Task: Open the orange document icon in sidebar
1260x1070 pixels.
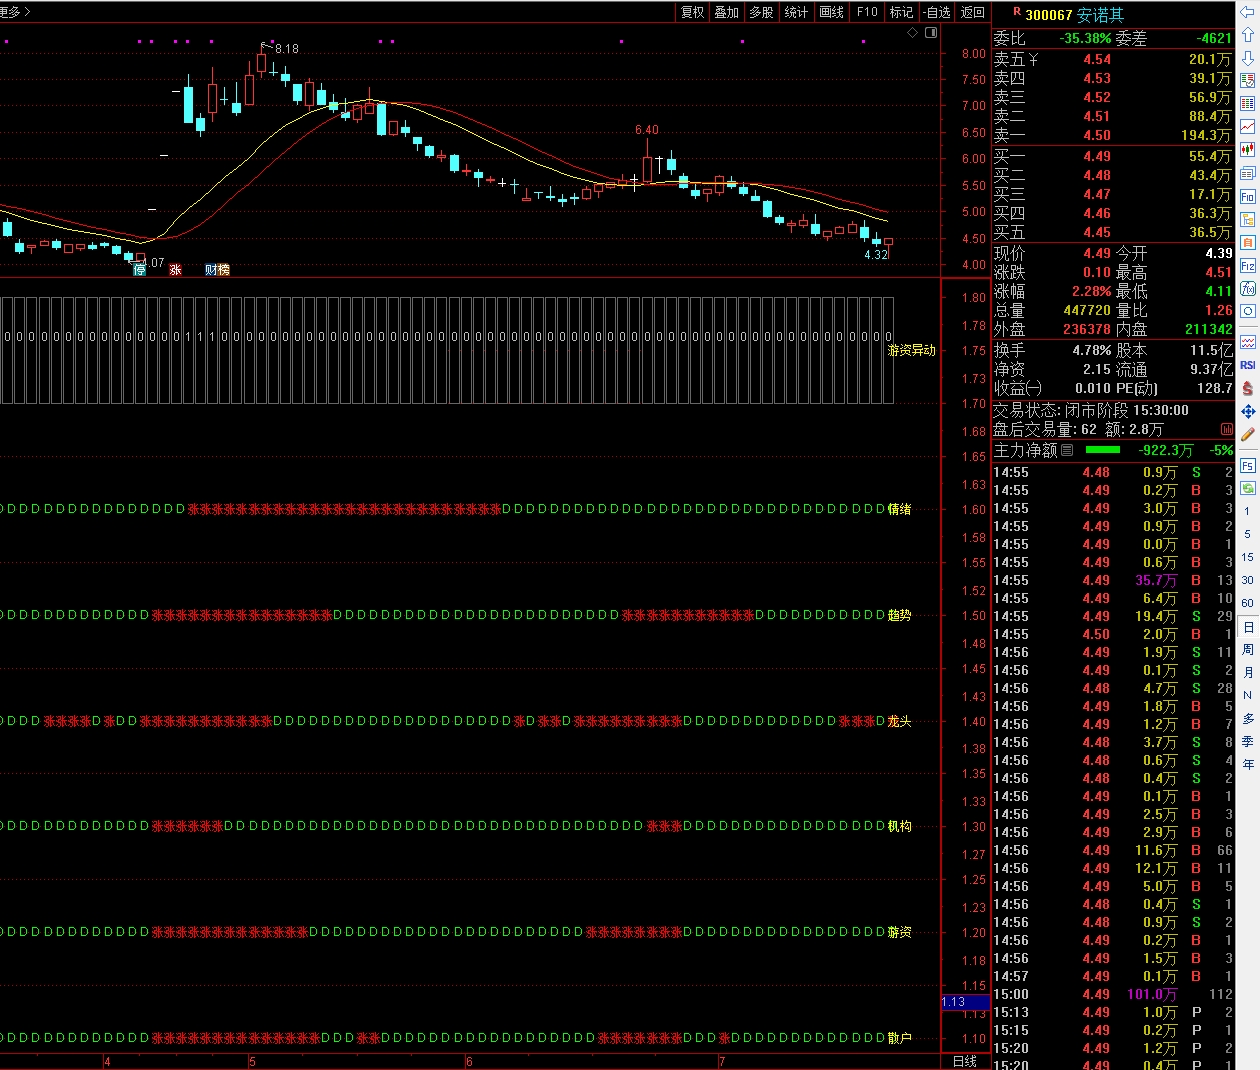Action: click(x=1247, y=242)
